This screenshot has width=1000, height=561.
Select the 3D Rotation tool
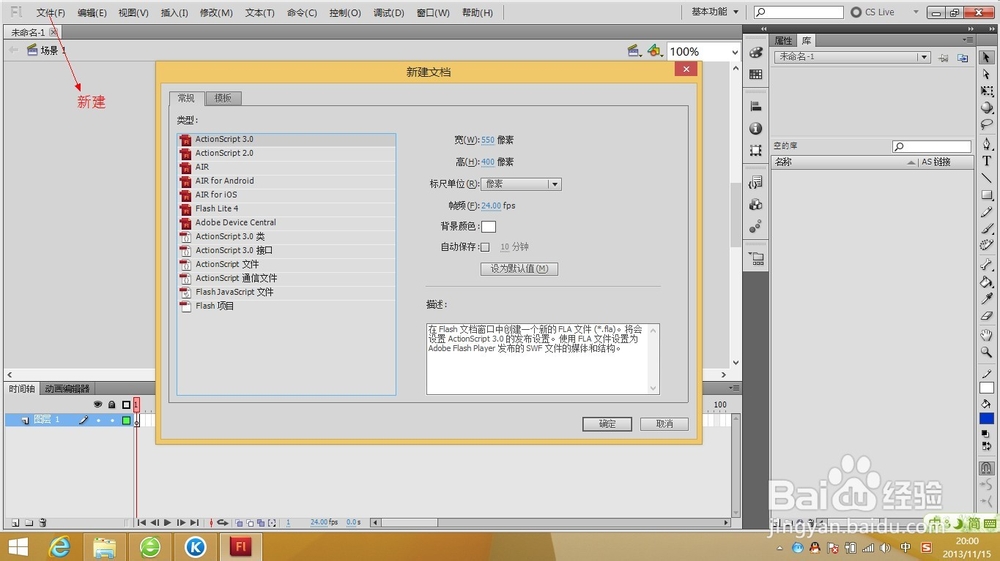[x=986, y=107]
